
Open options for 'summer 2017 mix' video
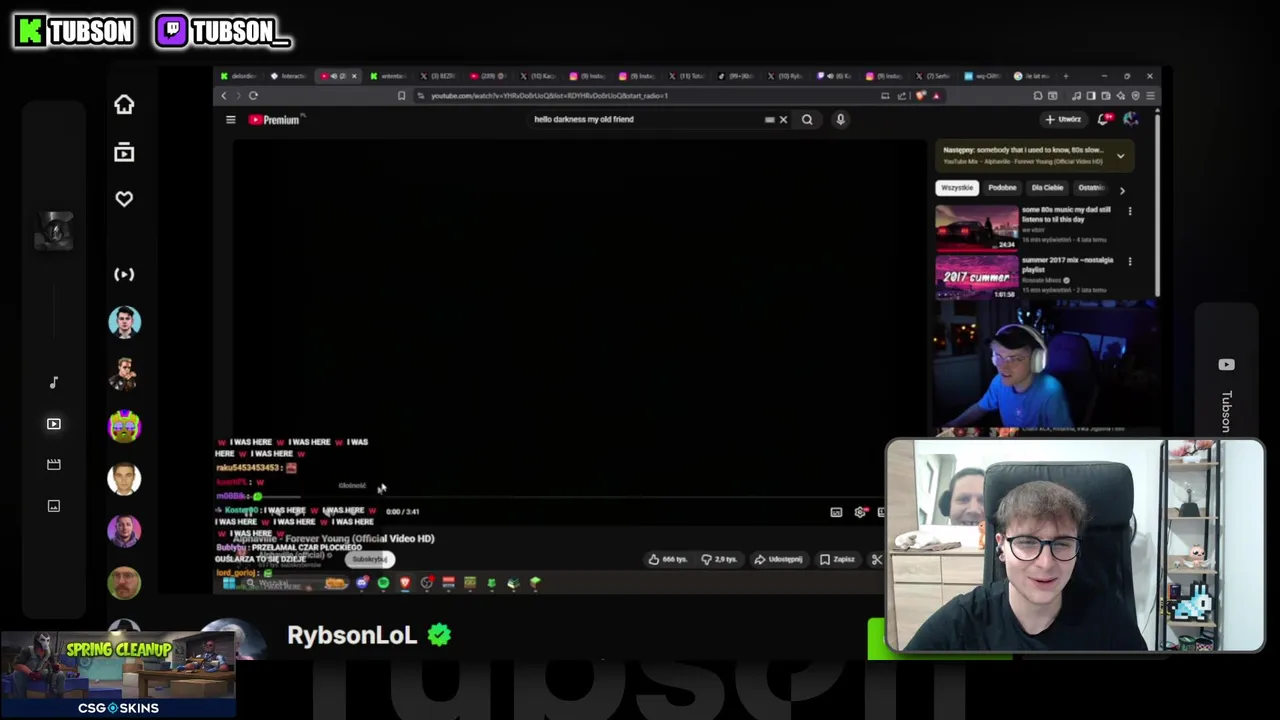pos(1130,262)
